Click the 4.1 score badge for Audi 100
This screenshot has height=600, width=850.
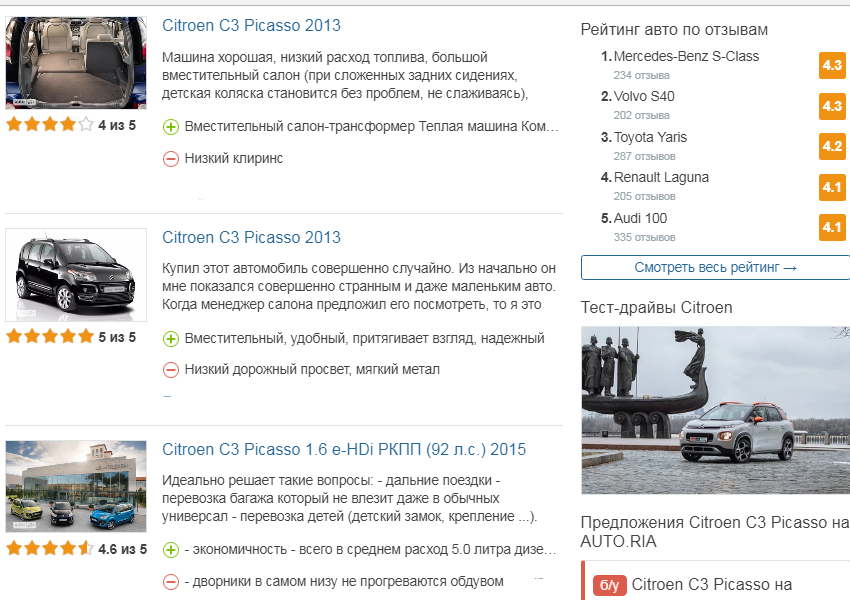click(x=832, y=228)
